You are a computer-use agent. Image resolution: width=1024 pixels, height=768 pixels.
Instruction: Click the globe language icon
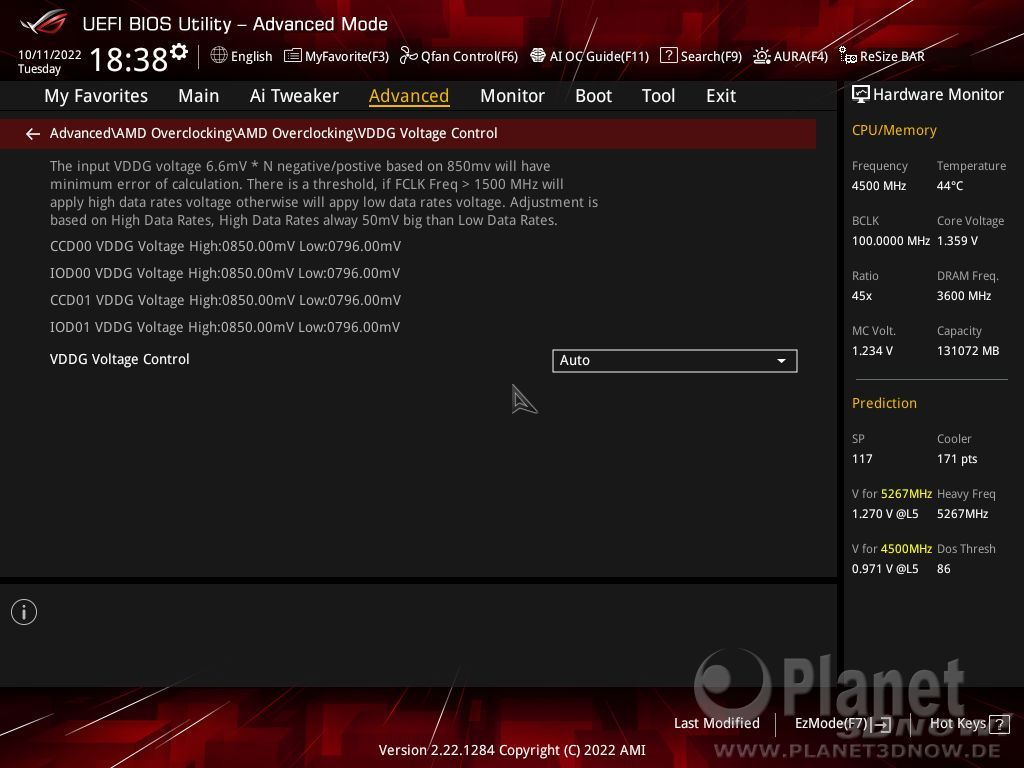[219, 56]
